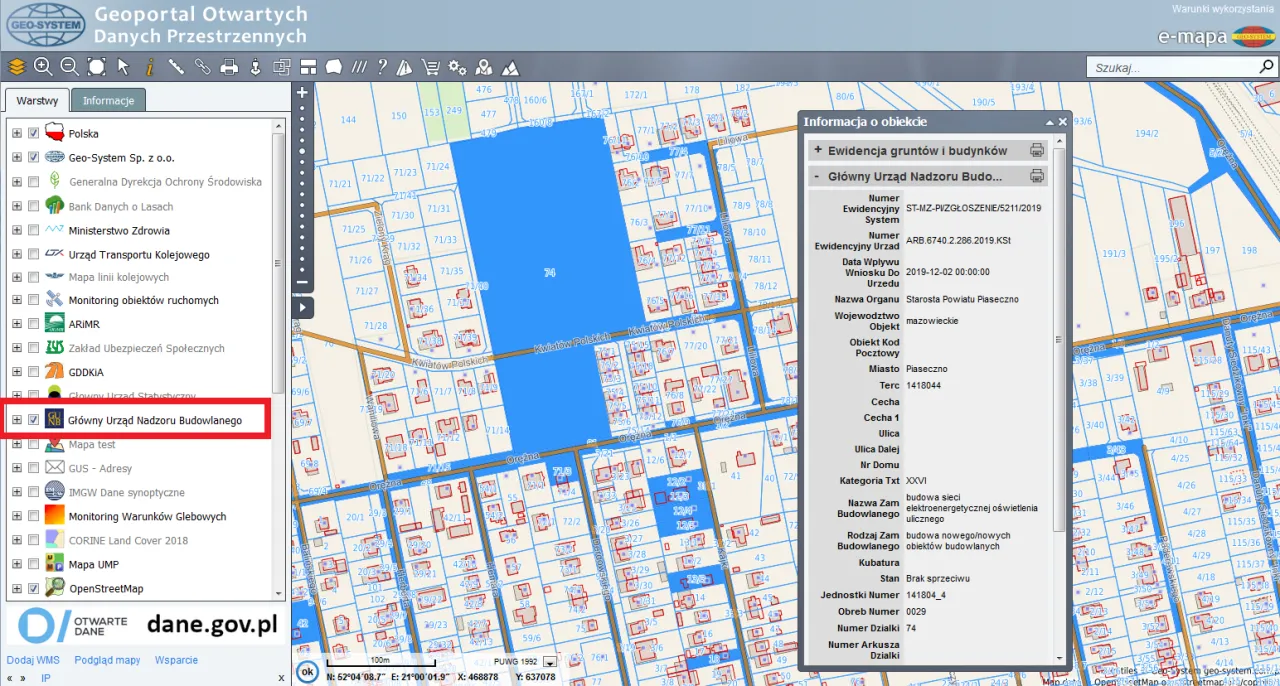Activate the measure distance ruler tool
Viewport: 1280px width, 686px height.
(176, 67)
